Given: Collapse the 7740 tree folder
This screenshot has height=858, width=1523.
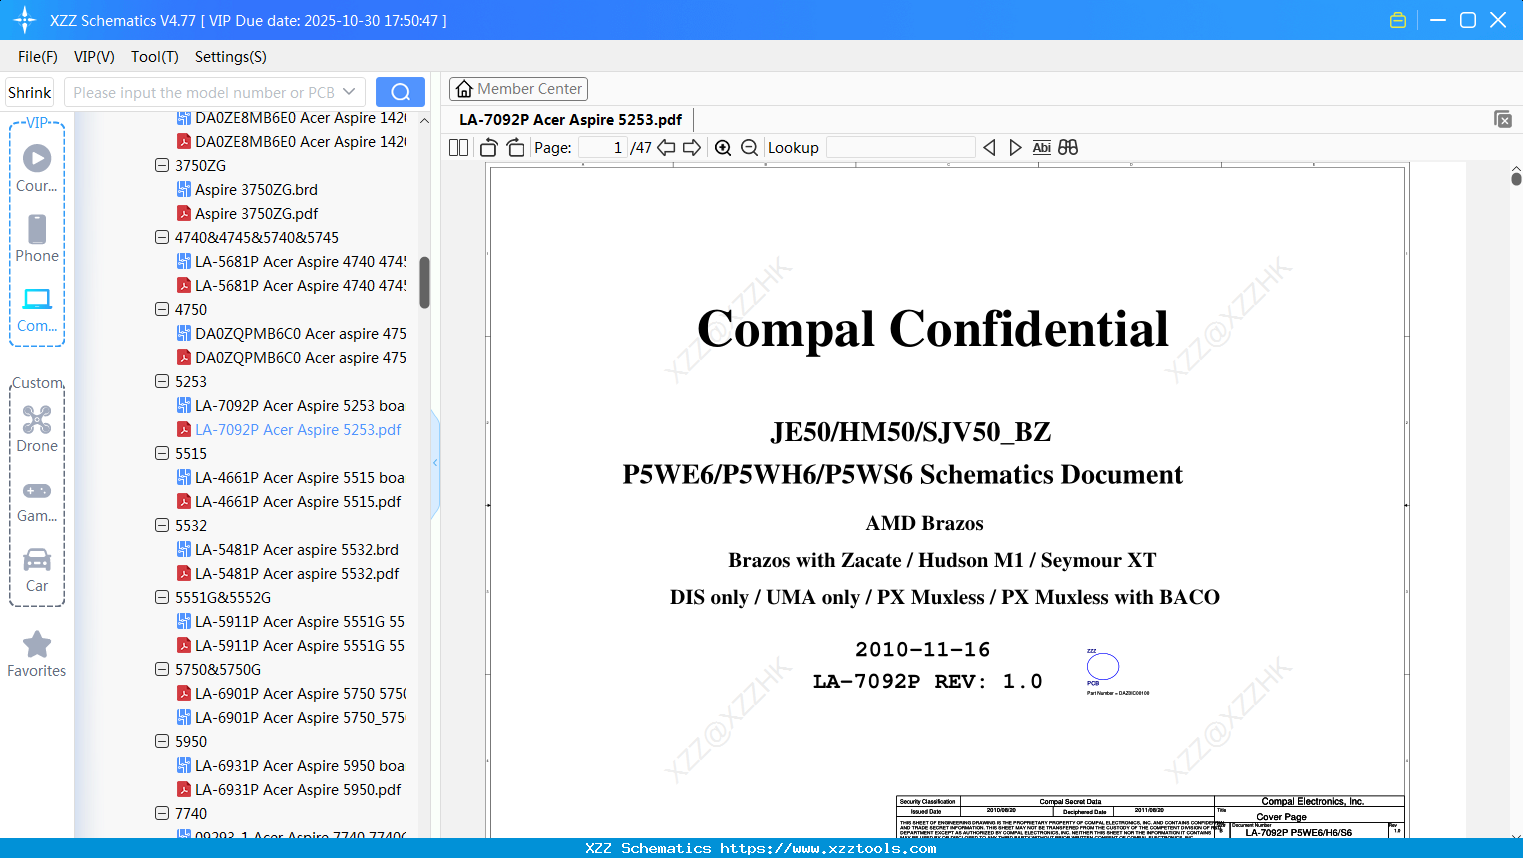Looking at the screenshot, I should click(162, 814).
